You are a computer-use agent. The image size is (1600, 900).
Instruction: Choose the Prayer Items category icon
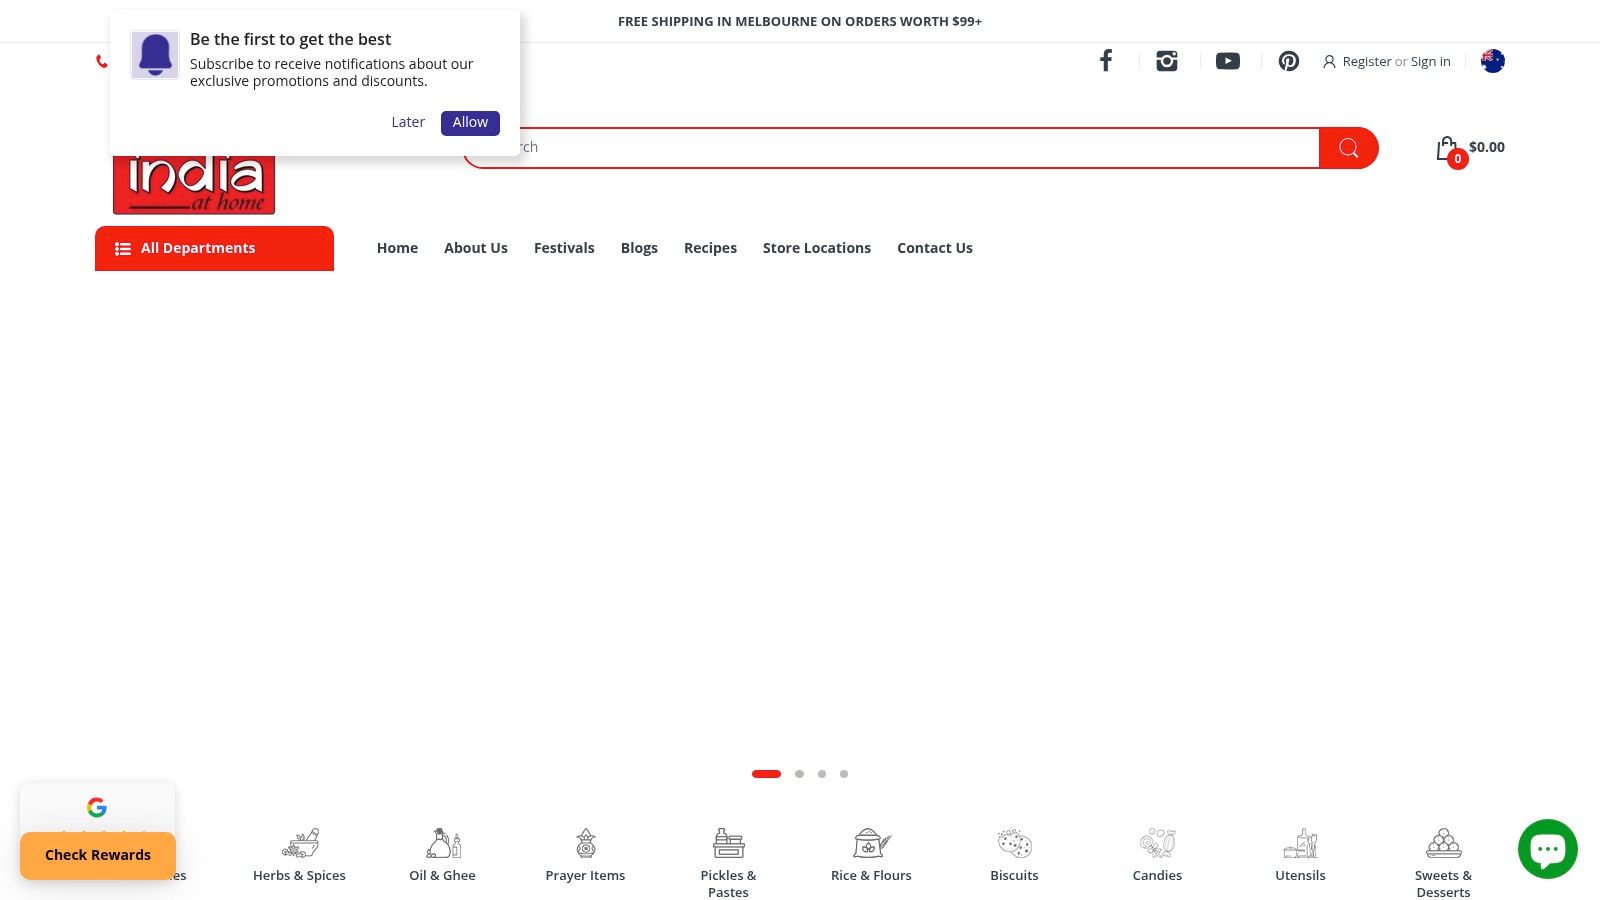[x=585, y=844]
